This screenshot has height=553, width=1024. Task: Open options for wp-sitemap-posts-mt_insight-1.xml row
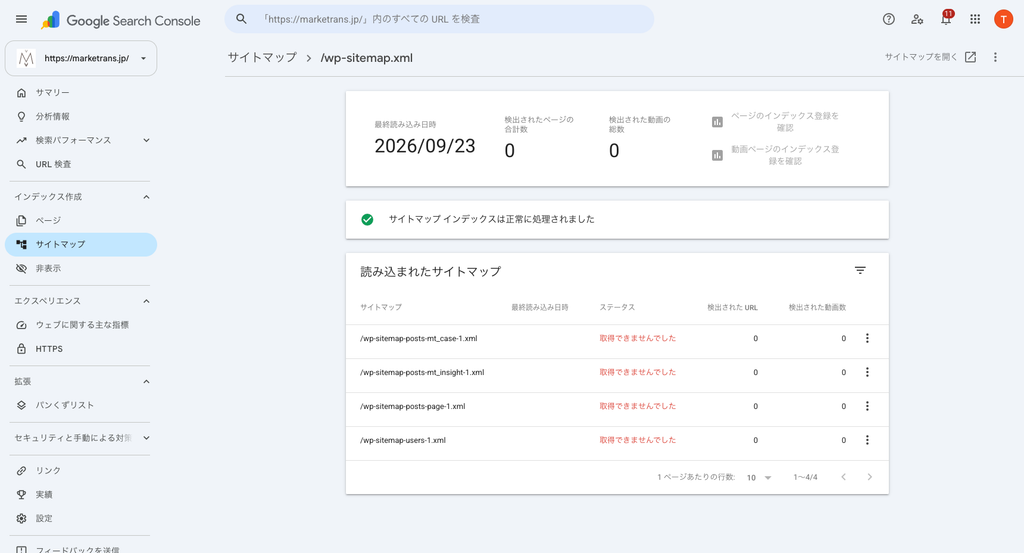pyautogui.click(x=867, y=372)
